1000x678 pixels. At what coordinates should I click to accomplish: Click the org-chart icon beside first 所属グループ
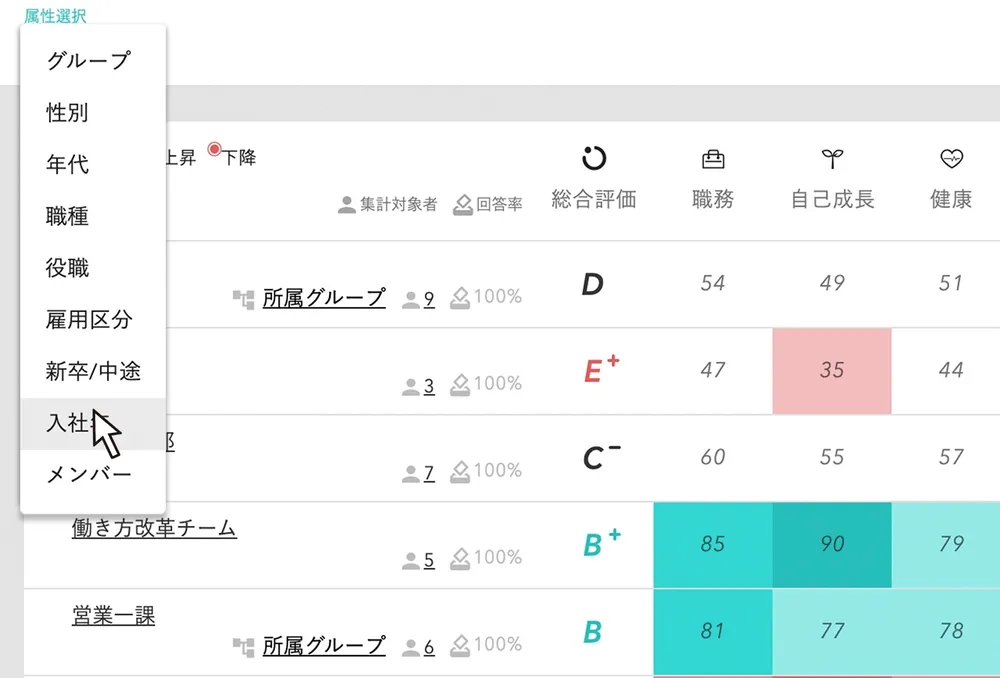click(x=244, y=298)
